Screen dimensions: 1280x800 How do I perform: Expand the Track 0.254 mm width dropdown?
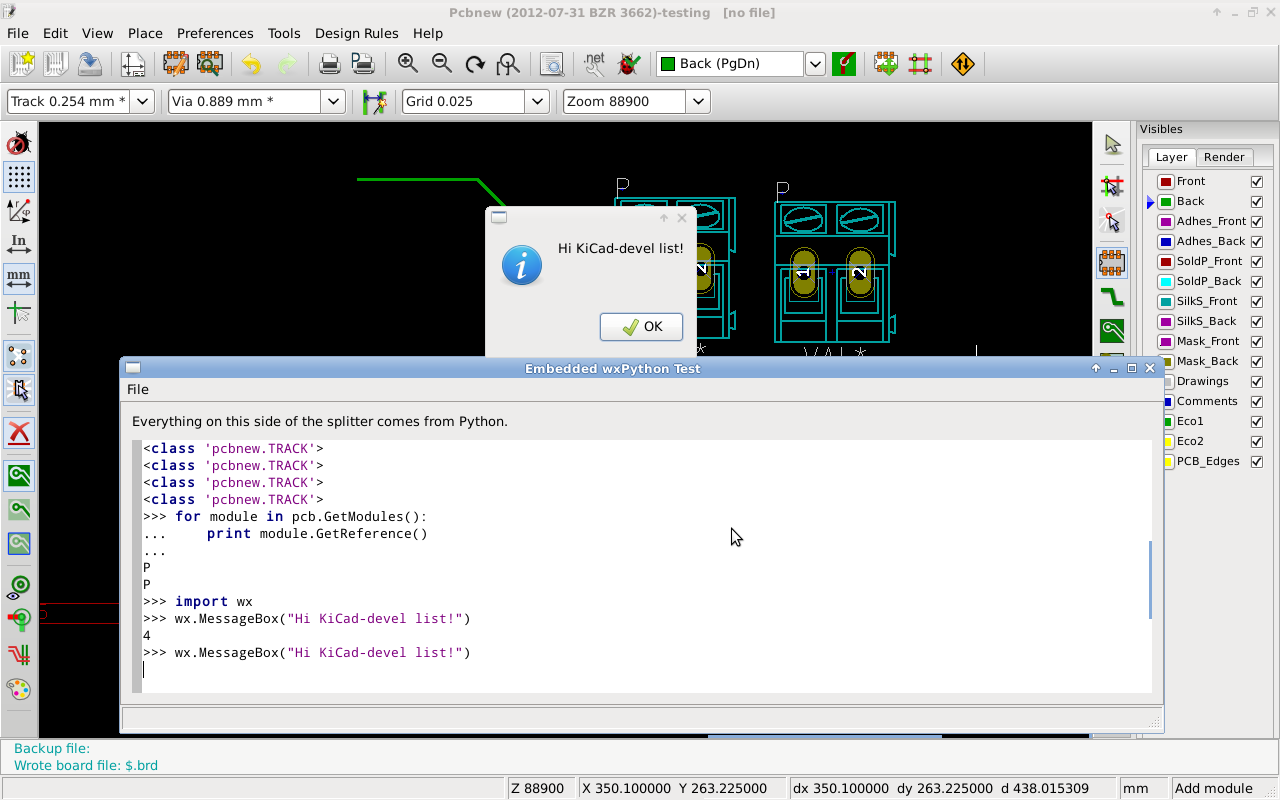click(x=142, y=101)
